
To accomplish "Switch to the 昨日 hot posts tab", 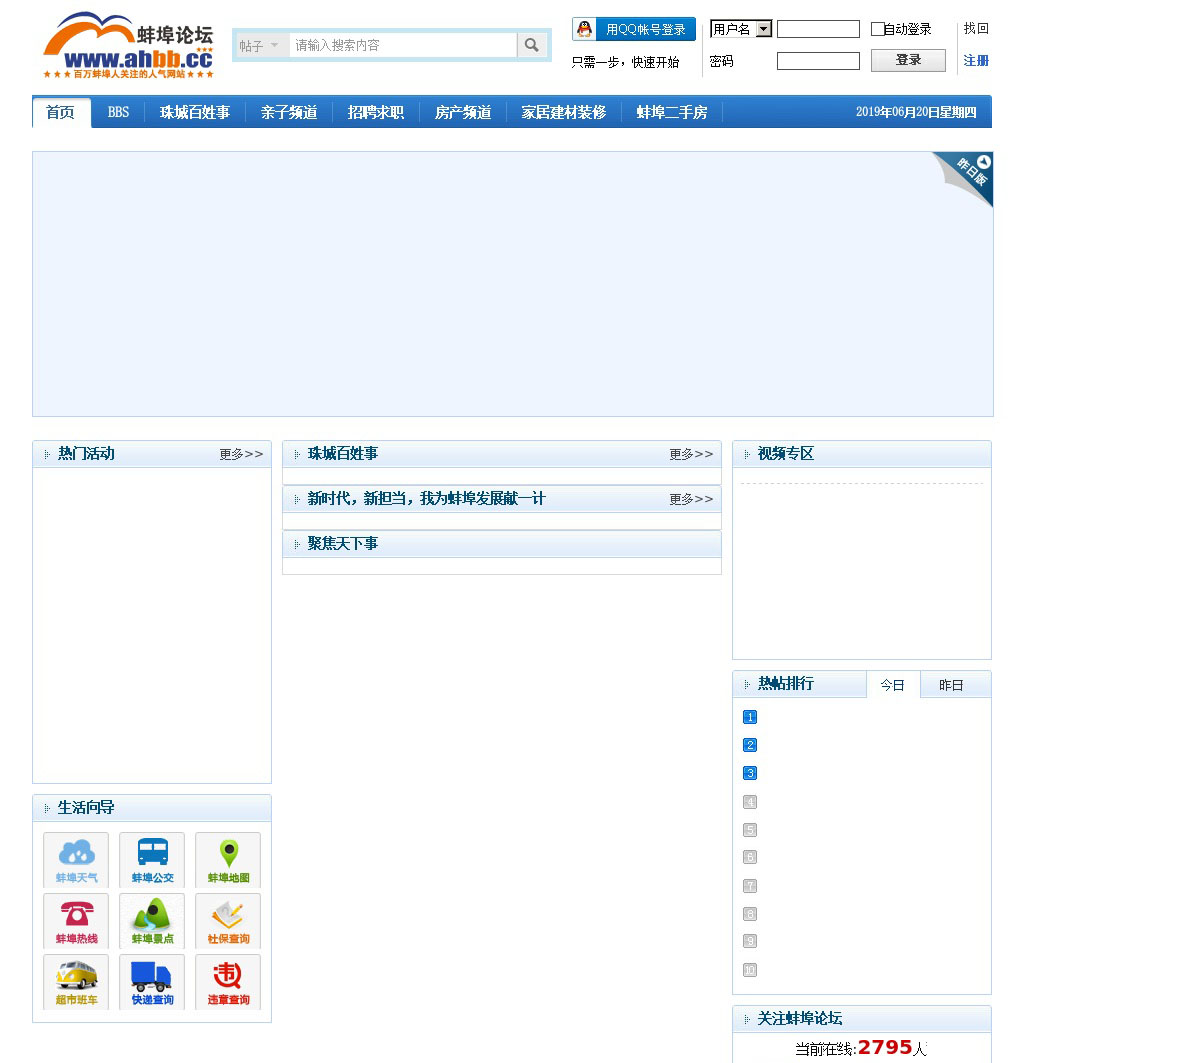I will click(x=951, y=685).
